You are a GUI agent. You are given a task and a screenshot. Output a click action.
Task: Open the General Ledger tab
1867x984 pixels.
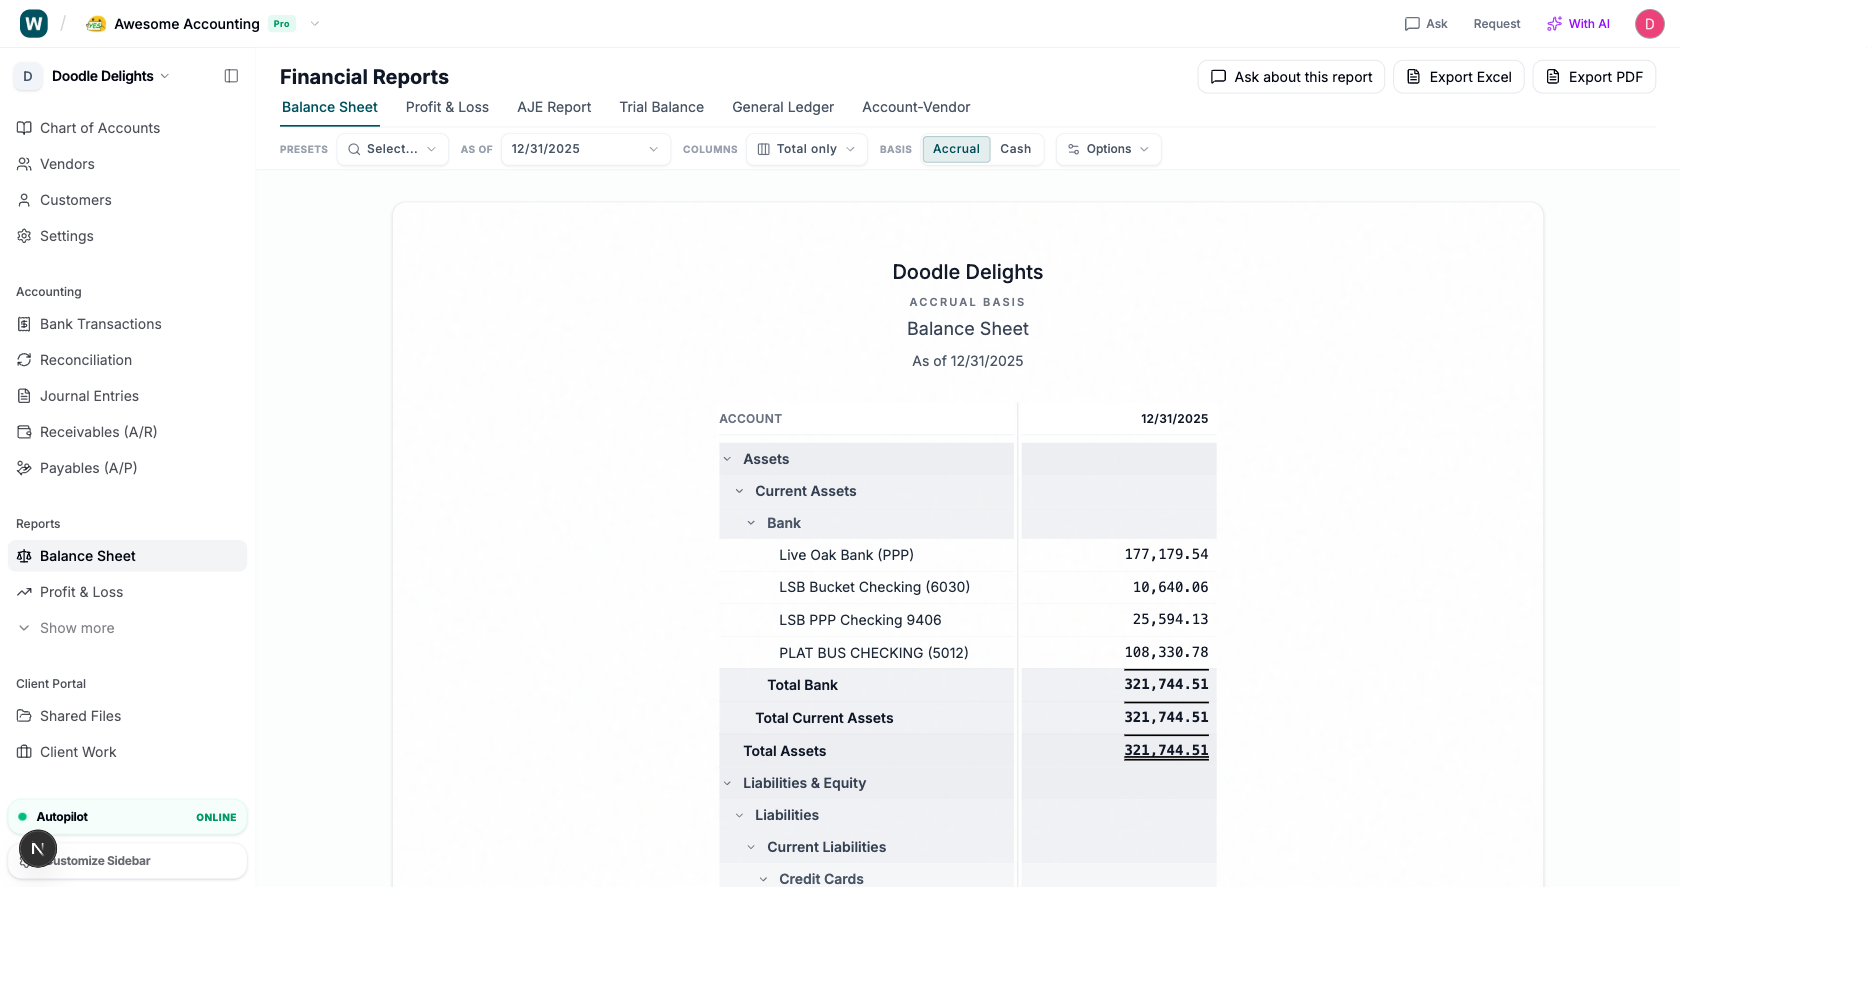coord(782,107)
